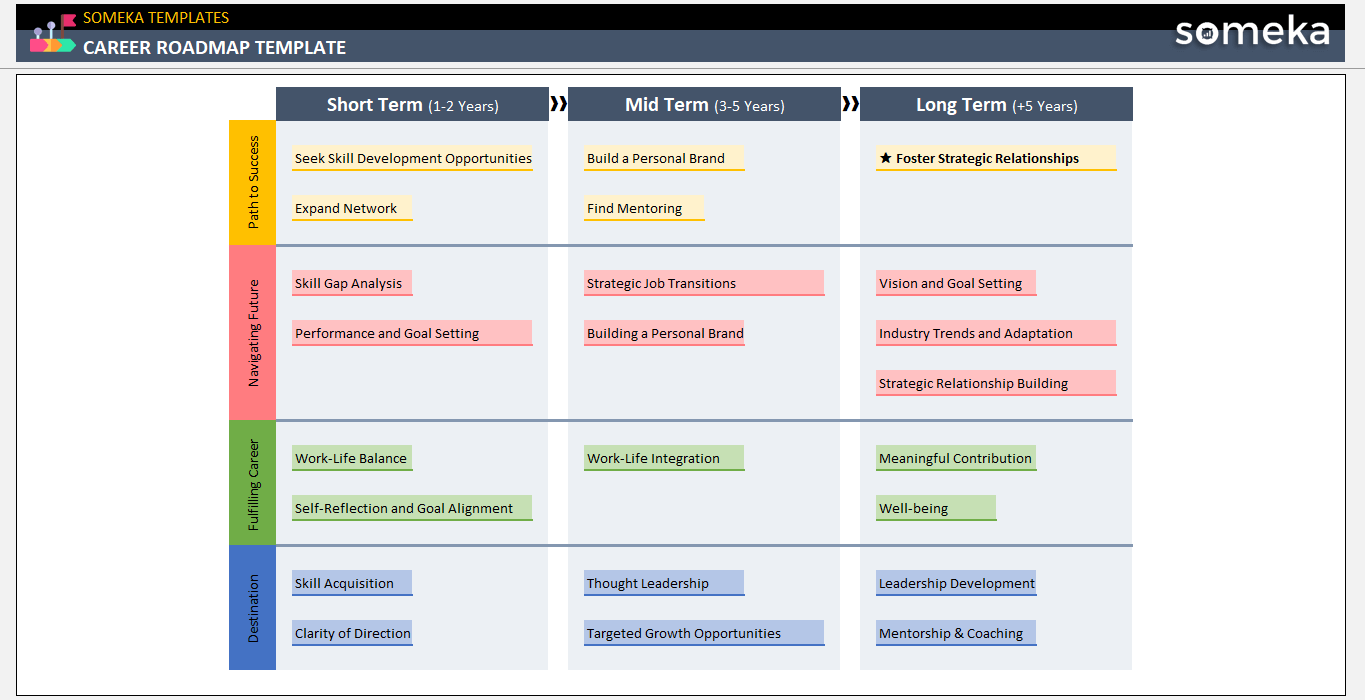Select the Mid Term column header

(704, 105)
